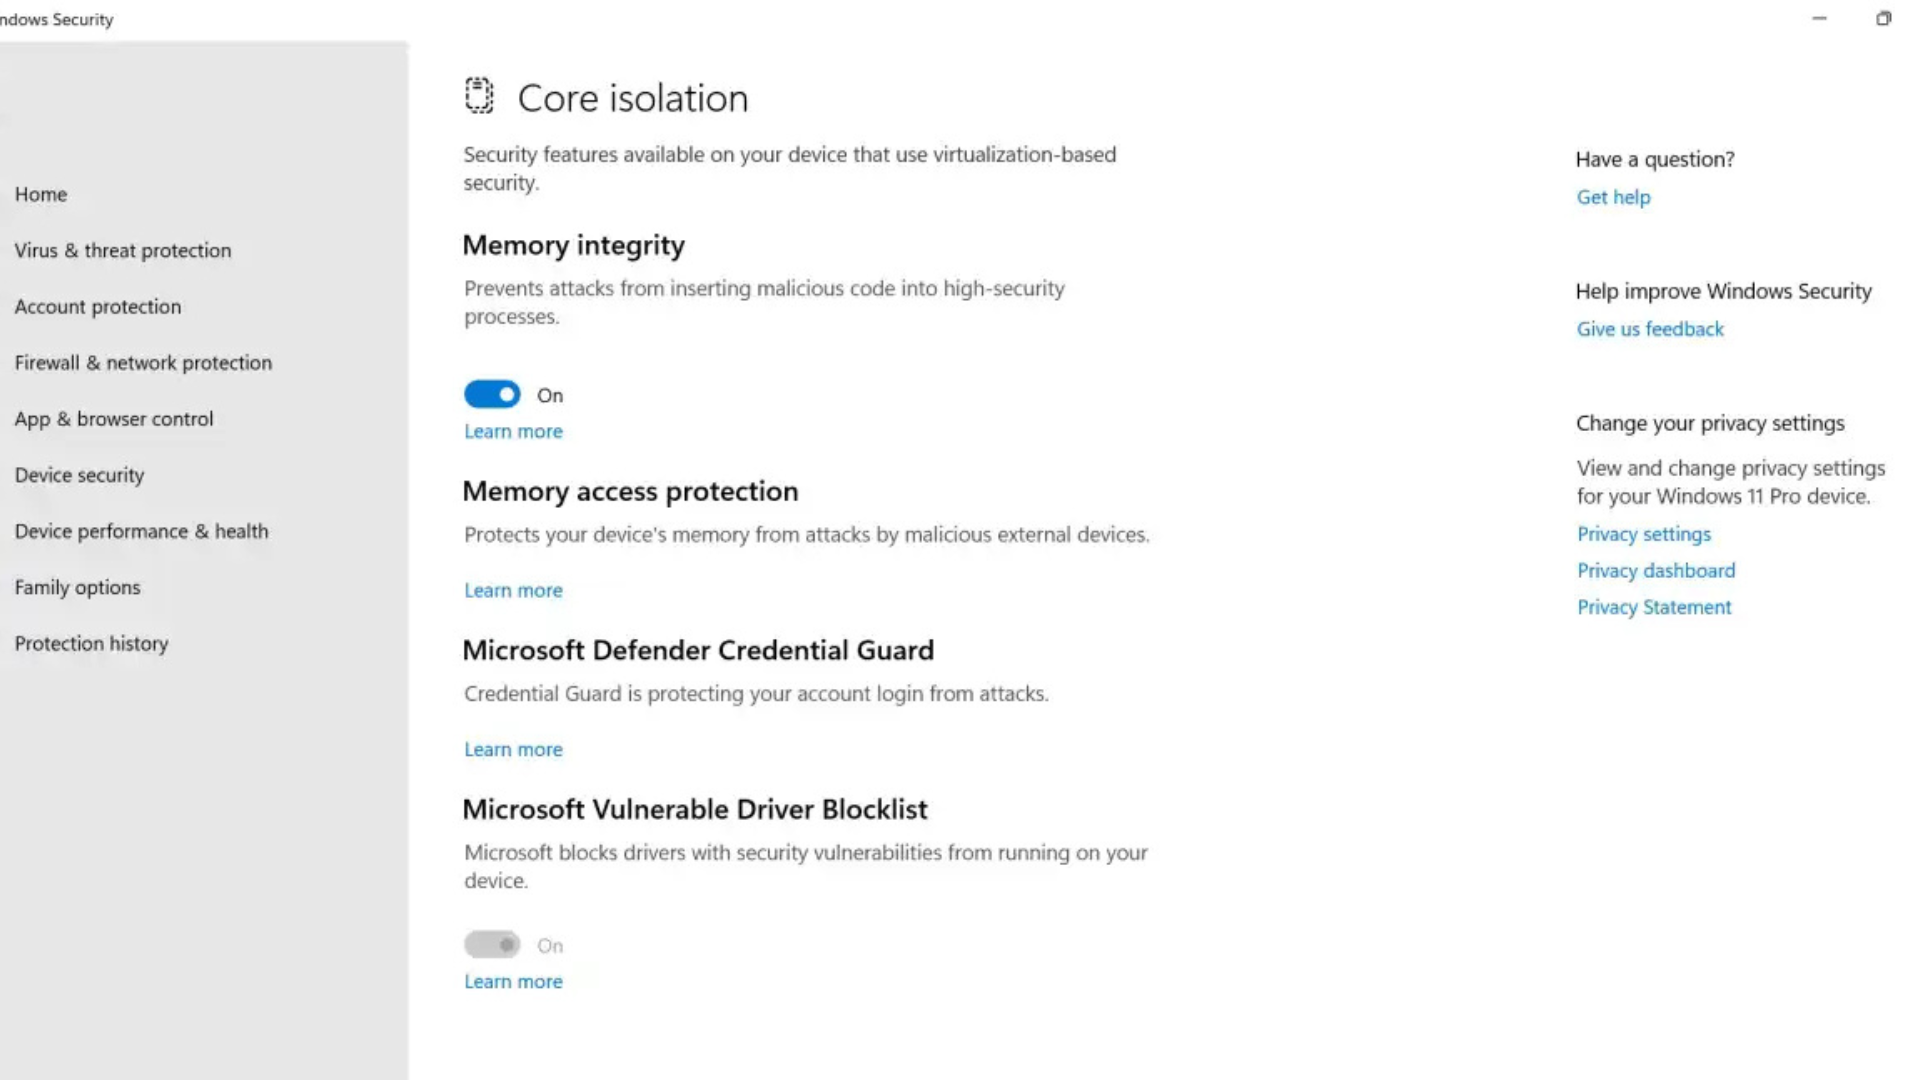The width and height of the screenshot is (1920, 1080).
Task: Select App & browser control
Action: click(x=114, y=419)
